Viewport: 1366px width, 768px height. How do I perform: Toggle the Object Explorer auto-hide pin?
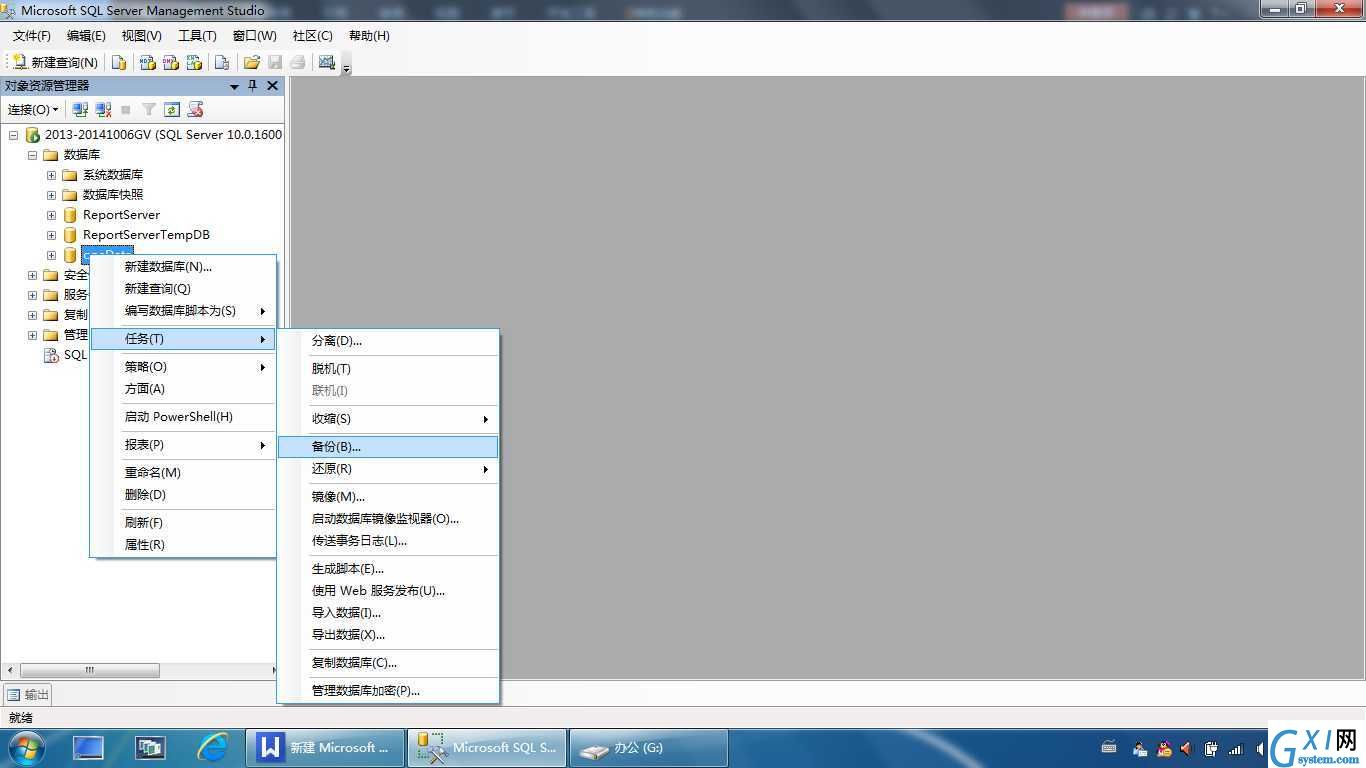click(x=253, y=86)
